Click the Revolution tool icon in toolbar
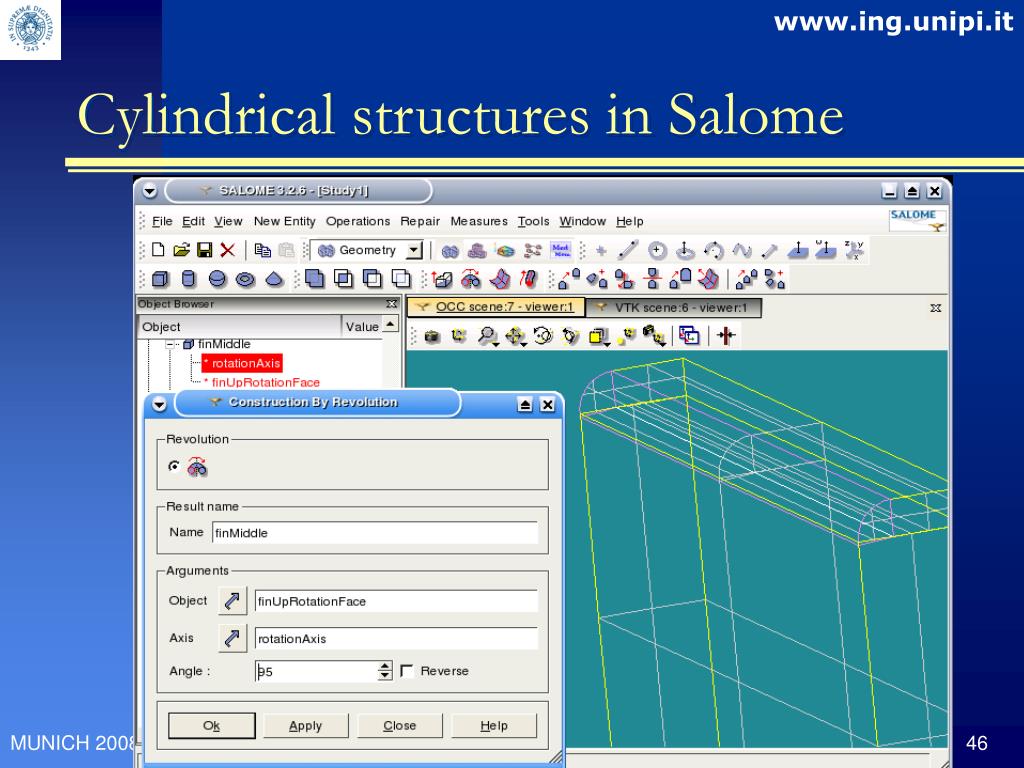The image size is (1024, 768). pos(471,280)
